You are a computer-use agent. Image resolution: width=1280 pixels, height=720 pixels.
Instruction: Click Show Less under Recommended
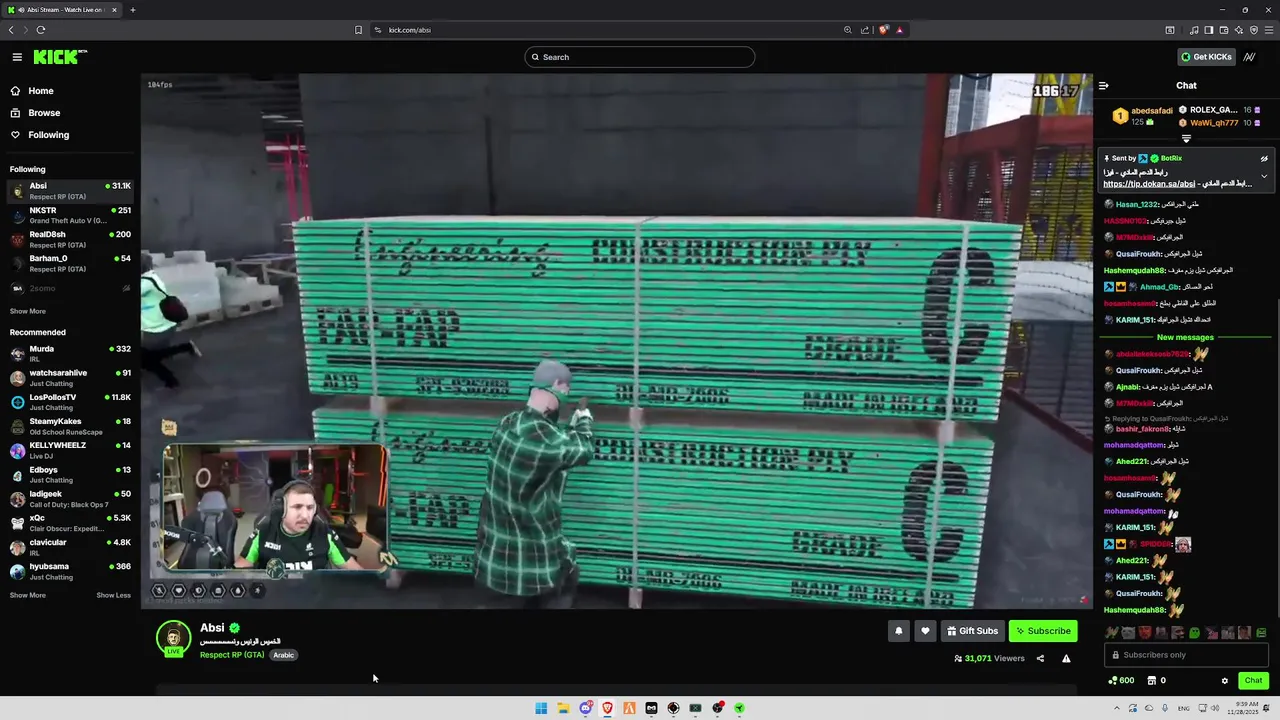113,595
